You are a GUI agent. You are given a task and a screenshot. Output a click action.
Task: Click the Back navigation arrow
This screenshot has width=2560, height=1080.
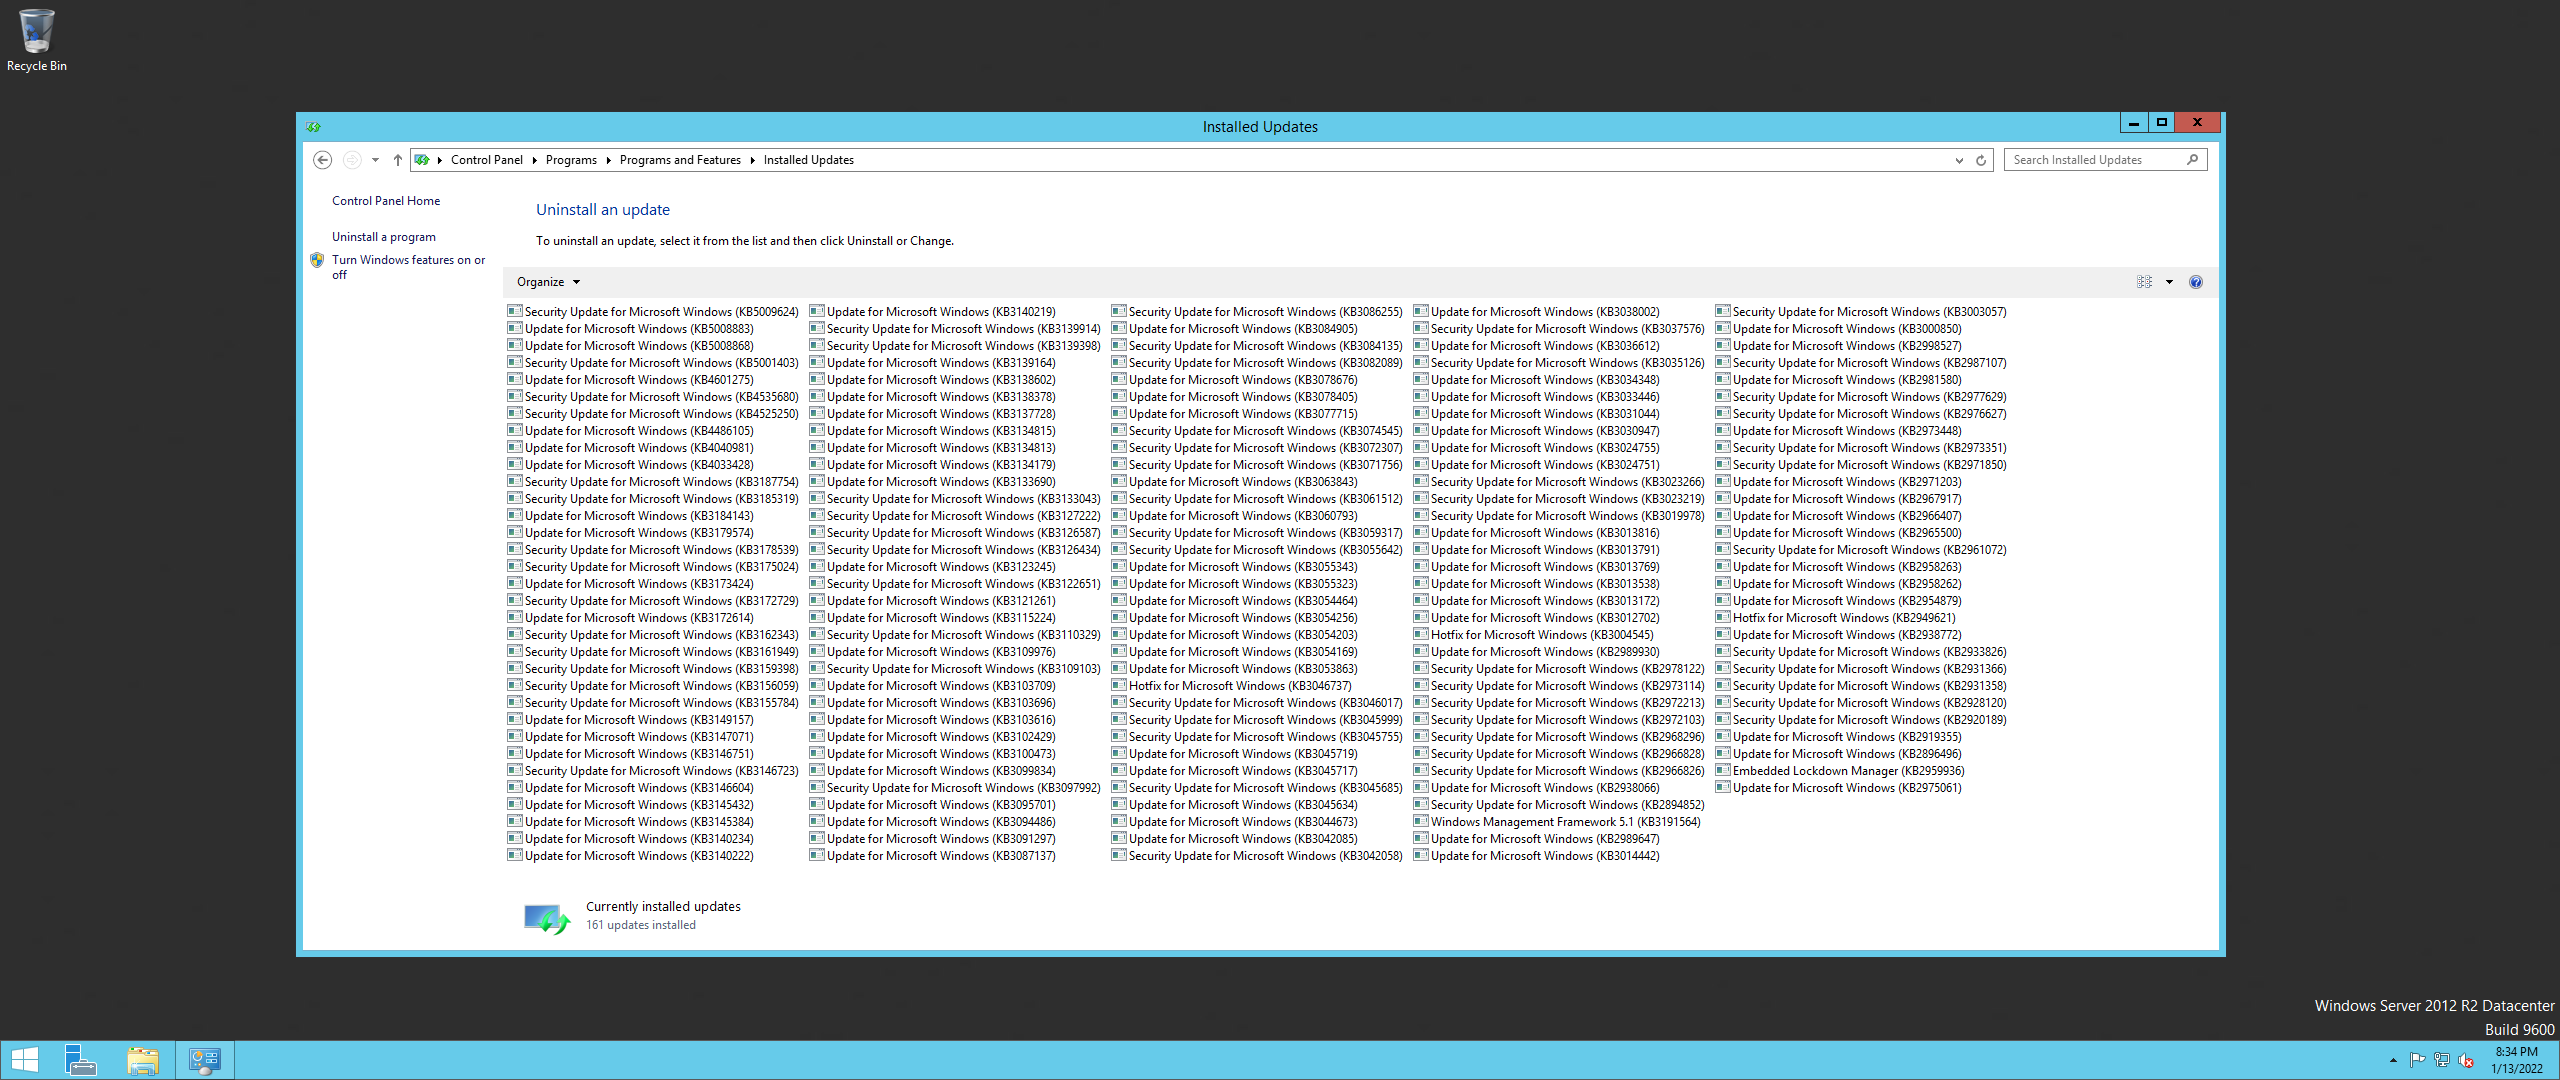coord(322,160)
